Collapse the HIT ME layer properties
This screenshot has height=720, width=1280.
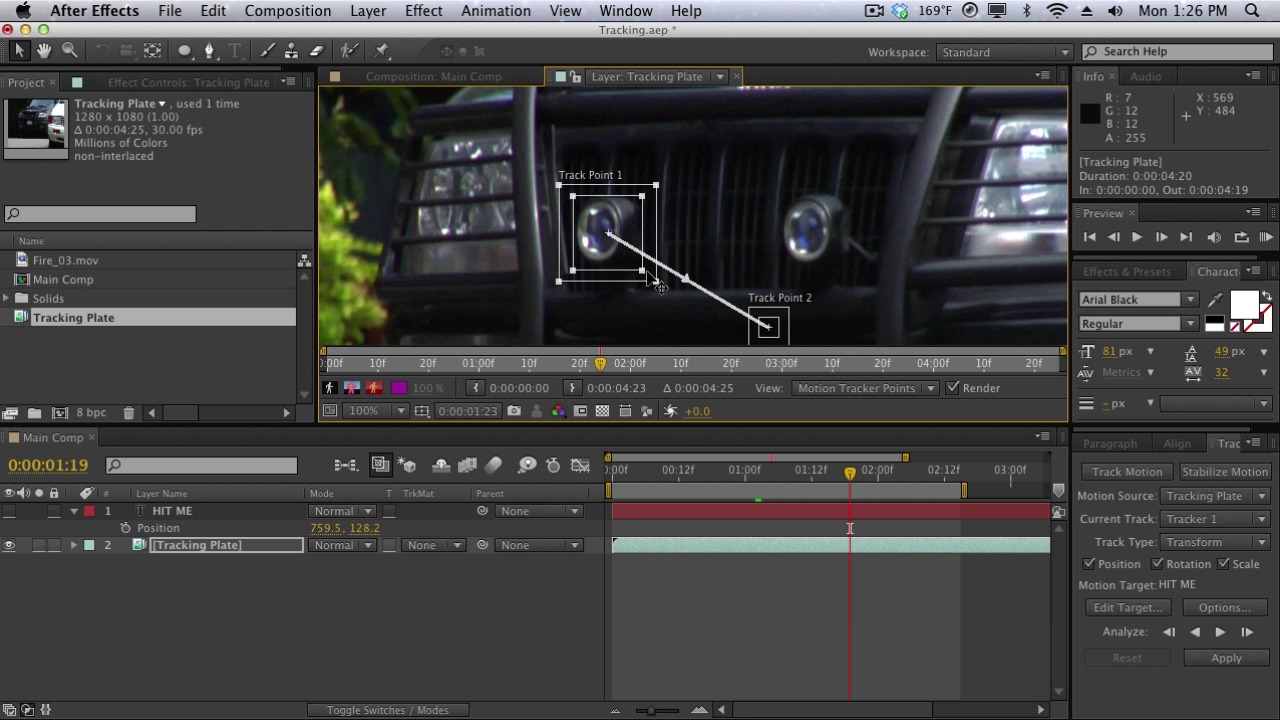[73, 511]
